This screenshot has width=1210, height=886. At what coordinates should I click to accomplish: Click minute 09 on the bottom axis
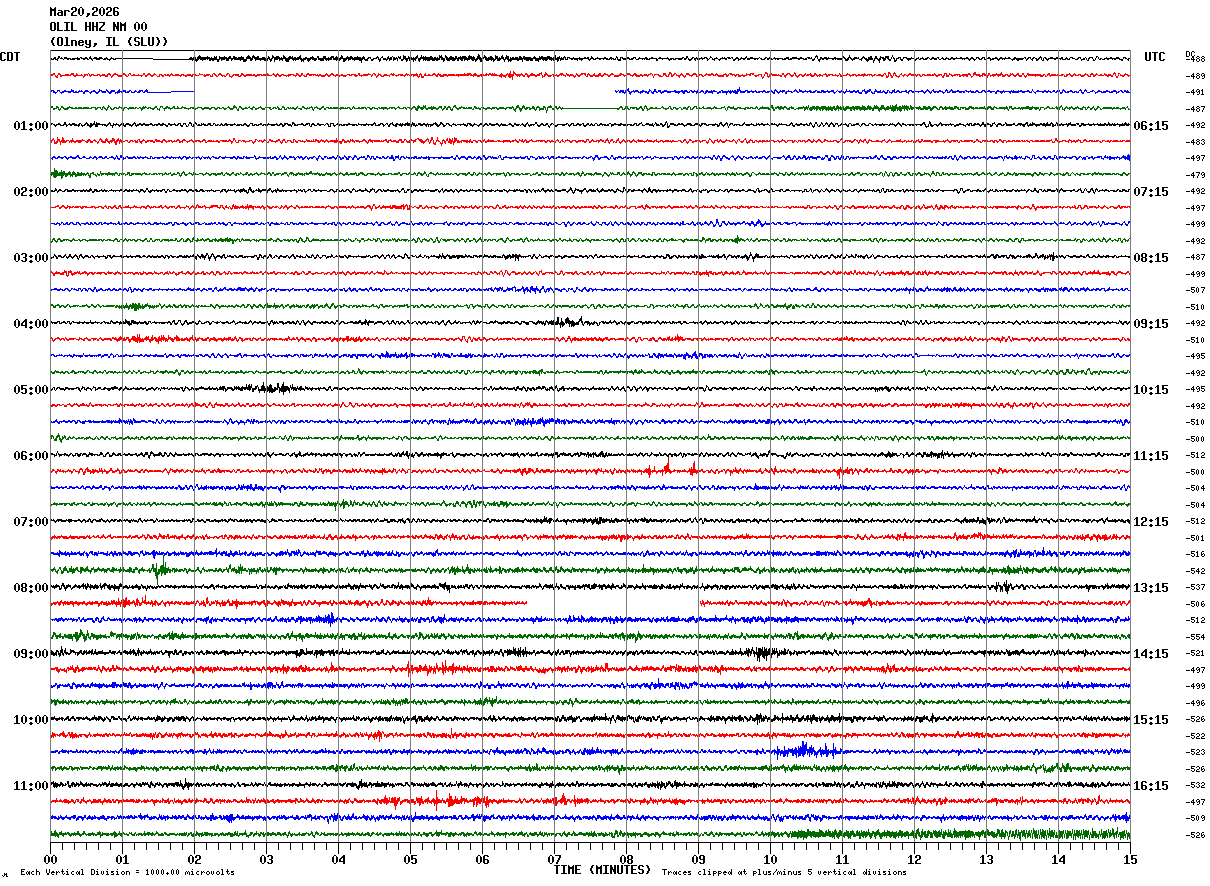[698, 859]
